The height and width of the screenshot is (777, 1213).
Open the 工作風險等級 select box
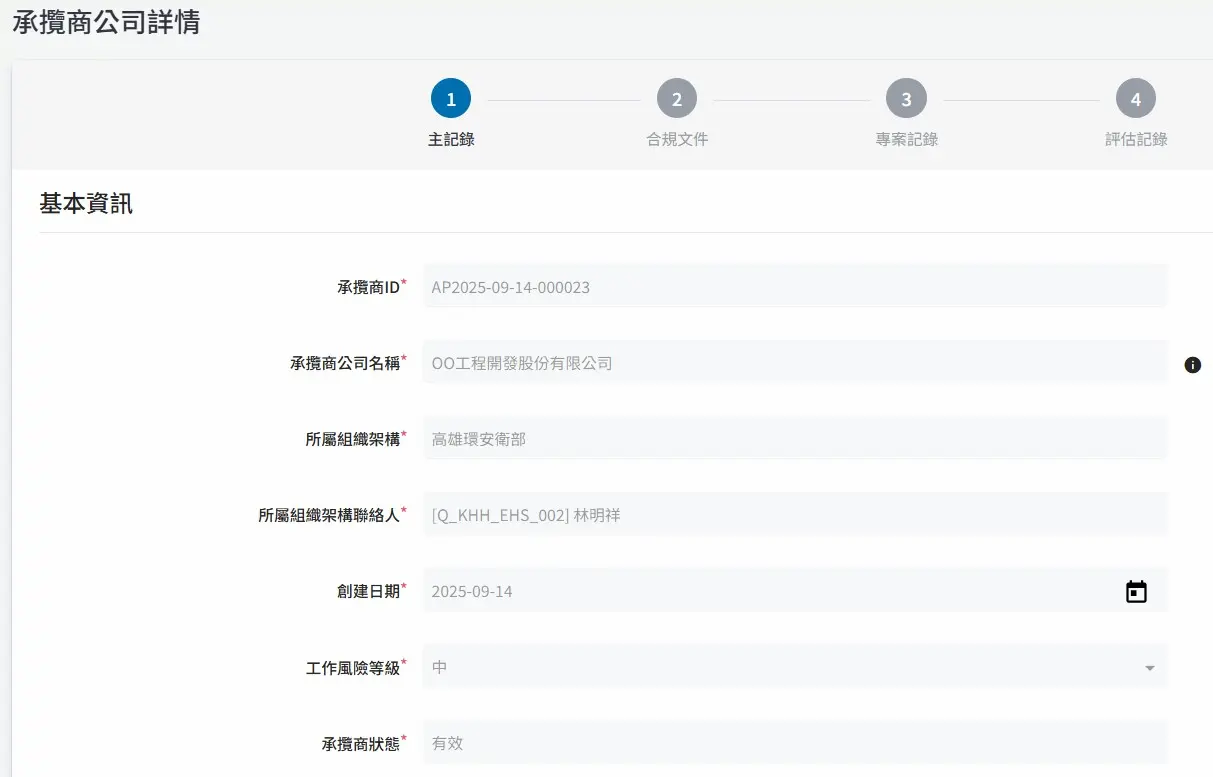[x=780, y=667]
